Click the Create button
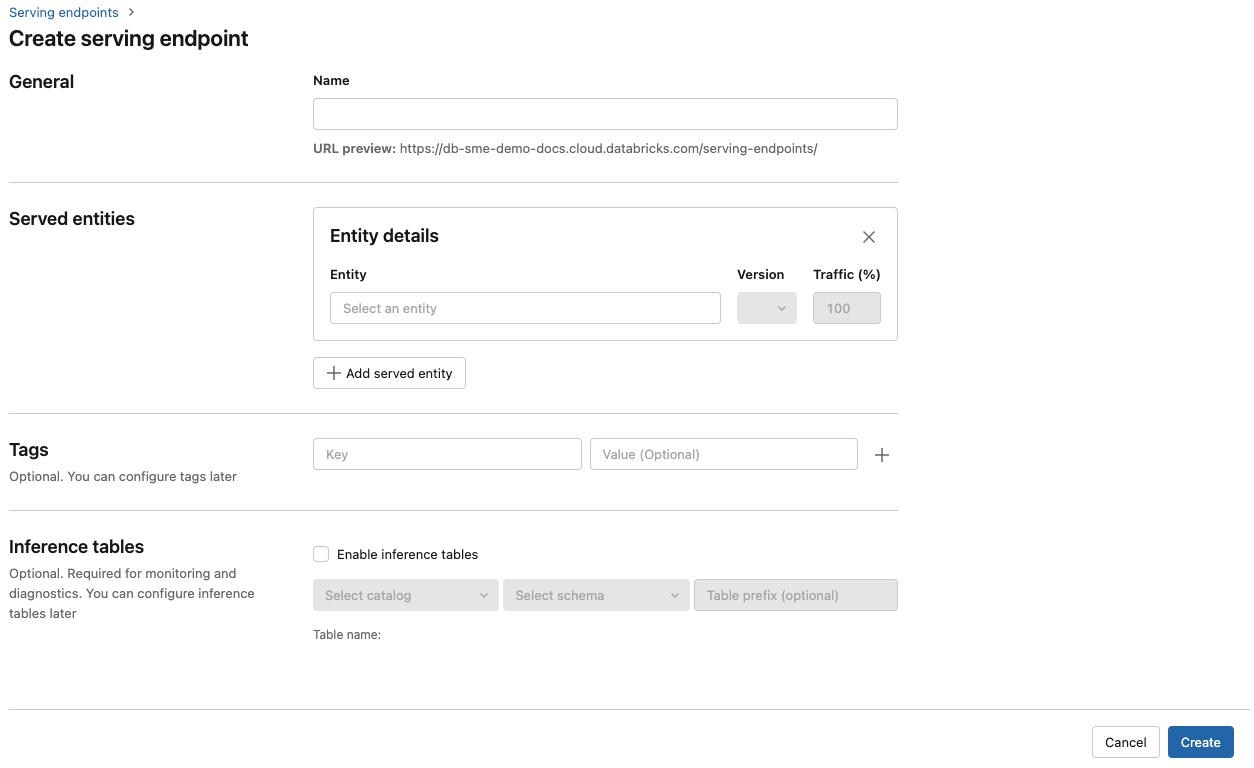 [x=1200, y=742]
